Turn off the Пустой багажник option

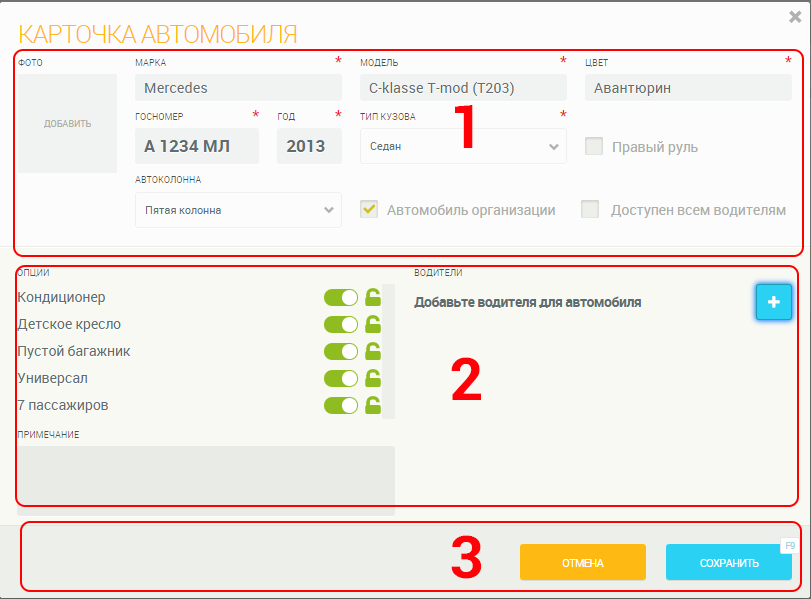click(x=341, y=351)
